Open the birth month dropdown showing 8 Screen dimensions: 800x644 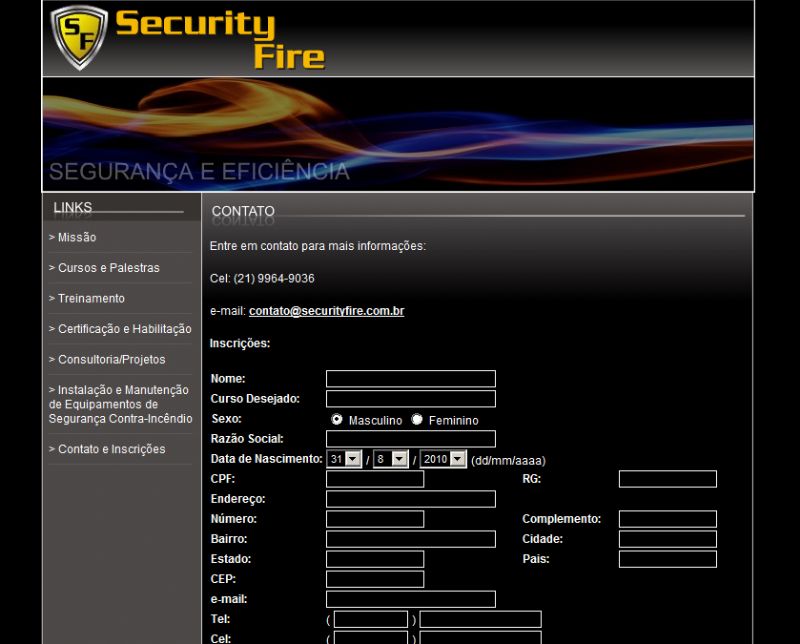391,459
